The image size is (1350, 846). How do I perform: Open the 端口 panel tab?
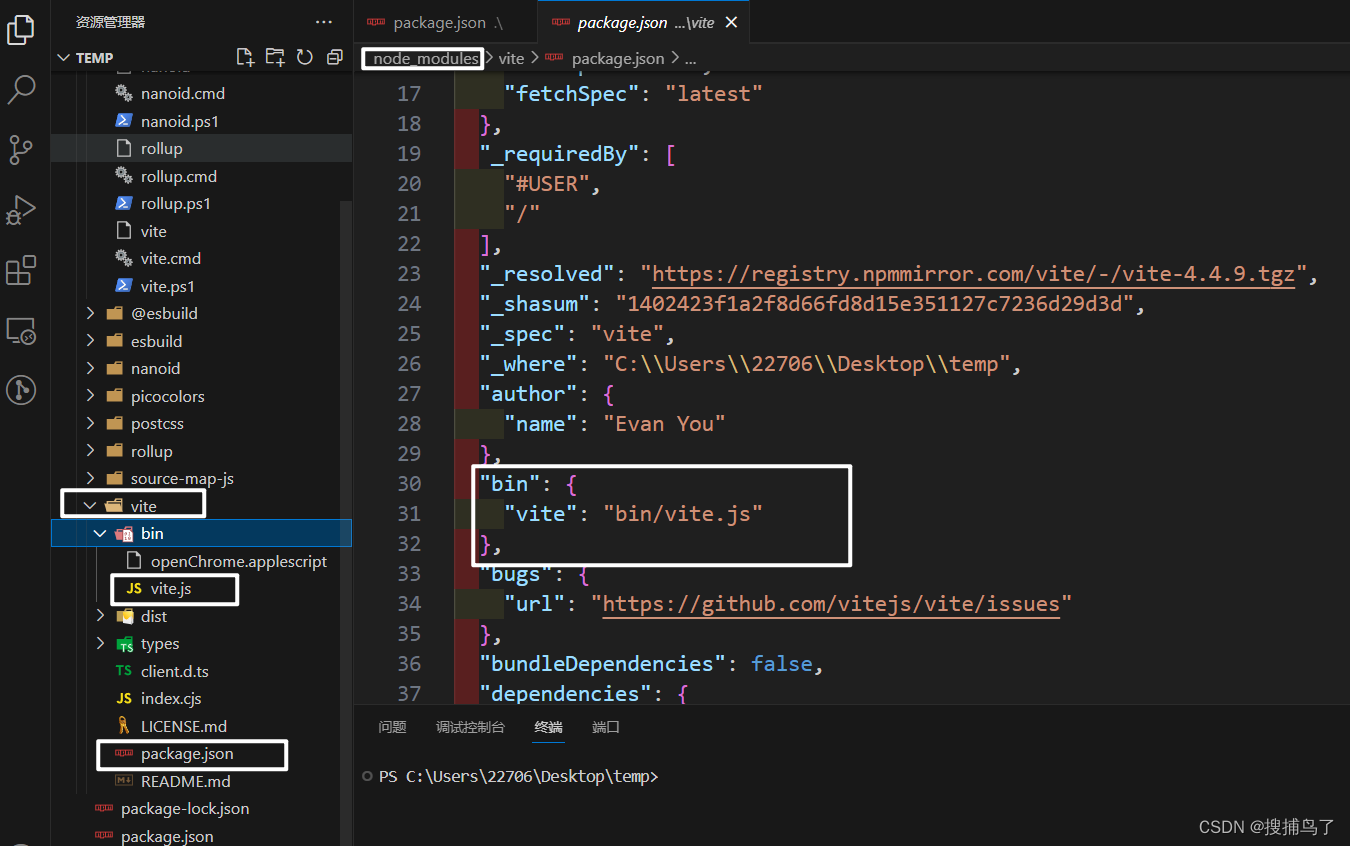click(606, 727)
